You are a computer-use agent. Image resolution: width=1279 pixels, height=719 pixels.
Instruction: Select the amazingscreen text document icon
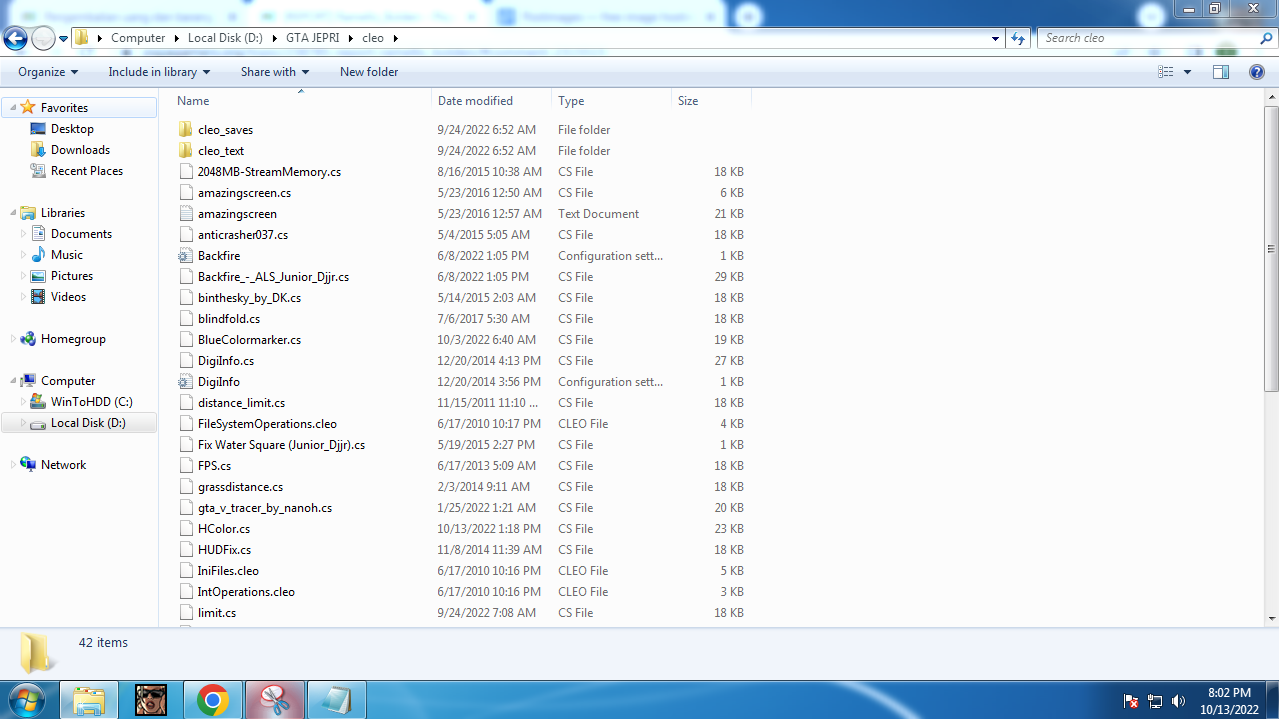click(185, 214)
